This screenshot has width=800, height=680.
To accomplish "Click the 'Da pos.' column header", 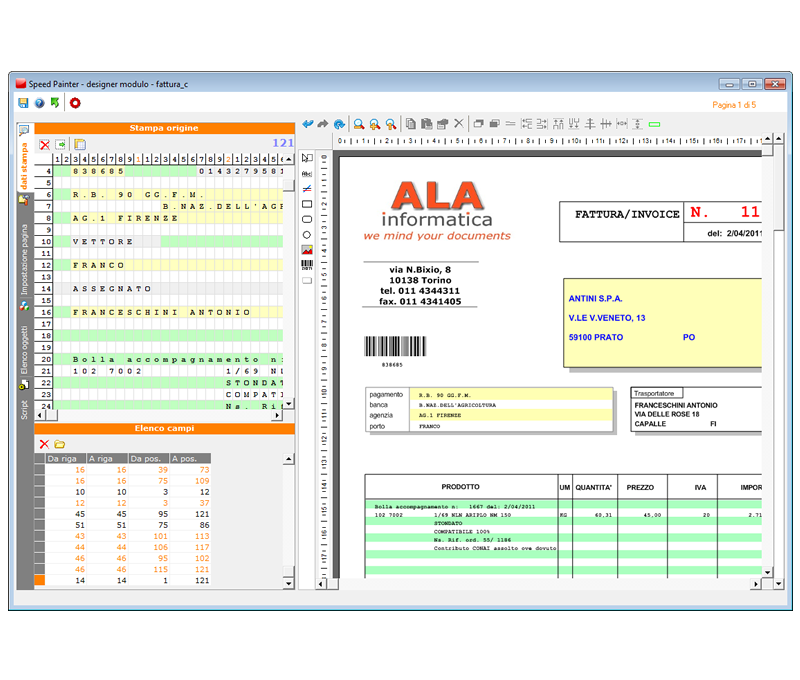I will tap(149, 459).
